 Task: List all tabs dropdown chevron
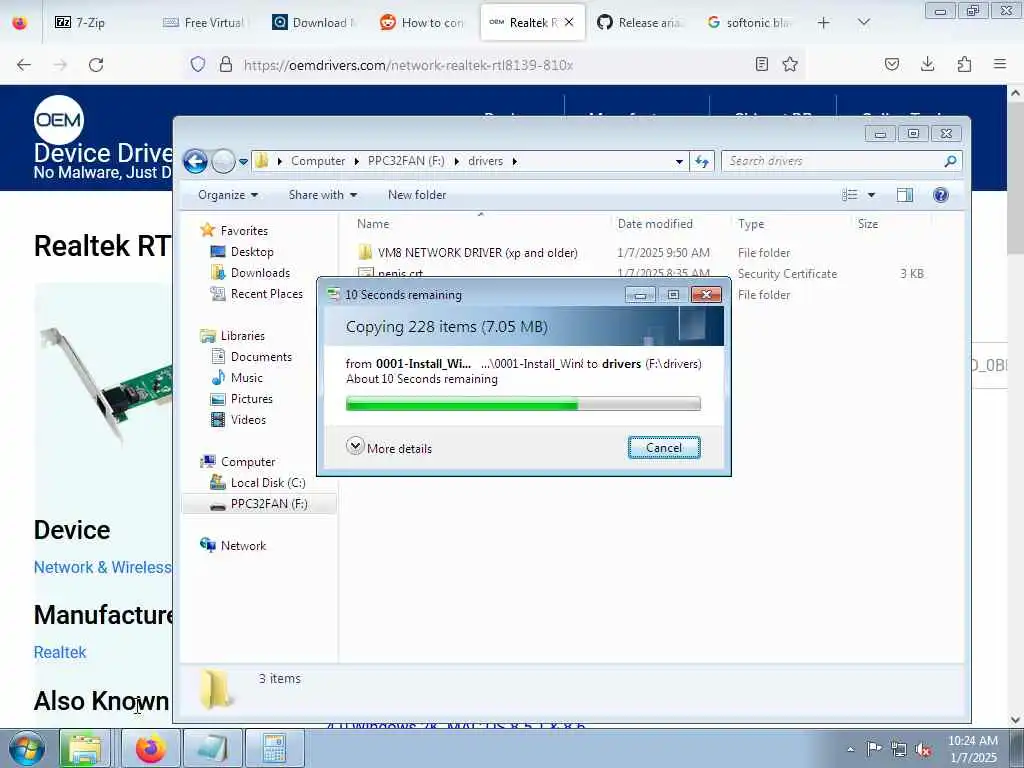point(863,23)
